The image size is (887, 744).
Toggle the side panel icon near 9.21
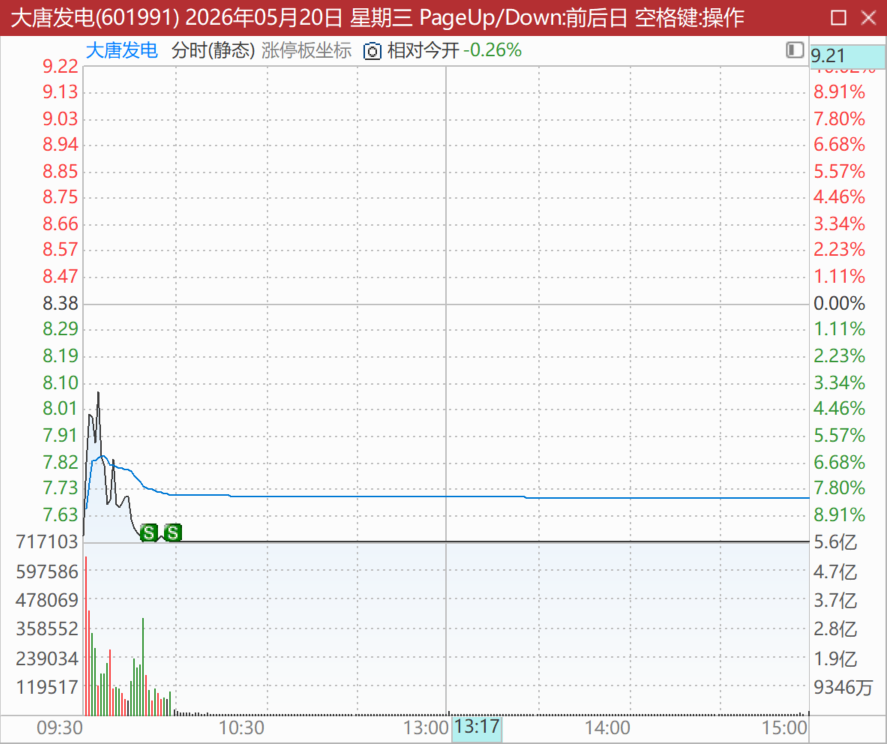(795, 50)
